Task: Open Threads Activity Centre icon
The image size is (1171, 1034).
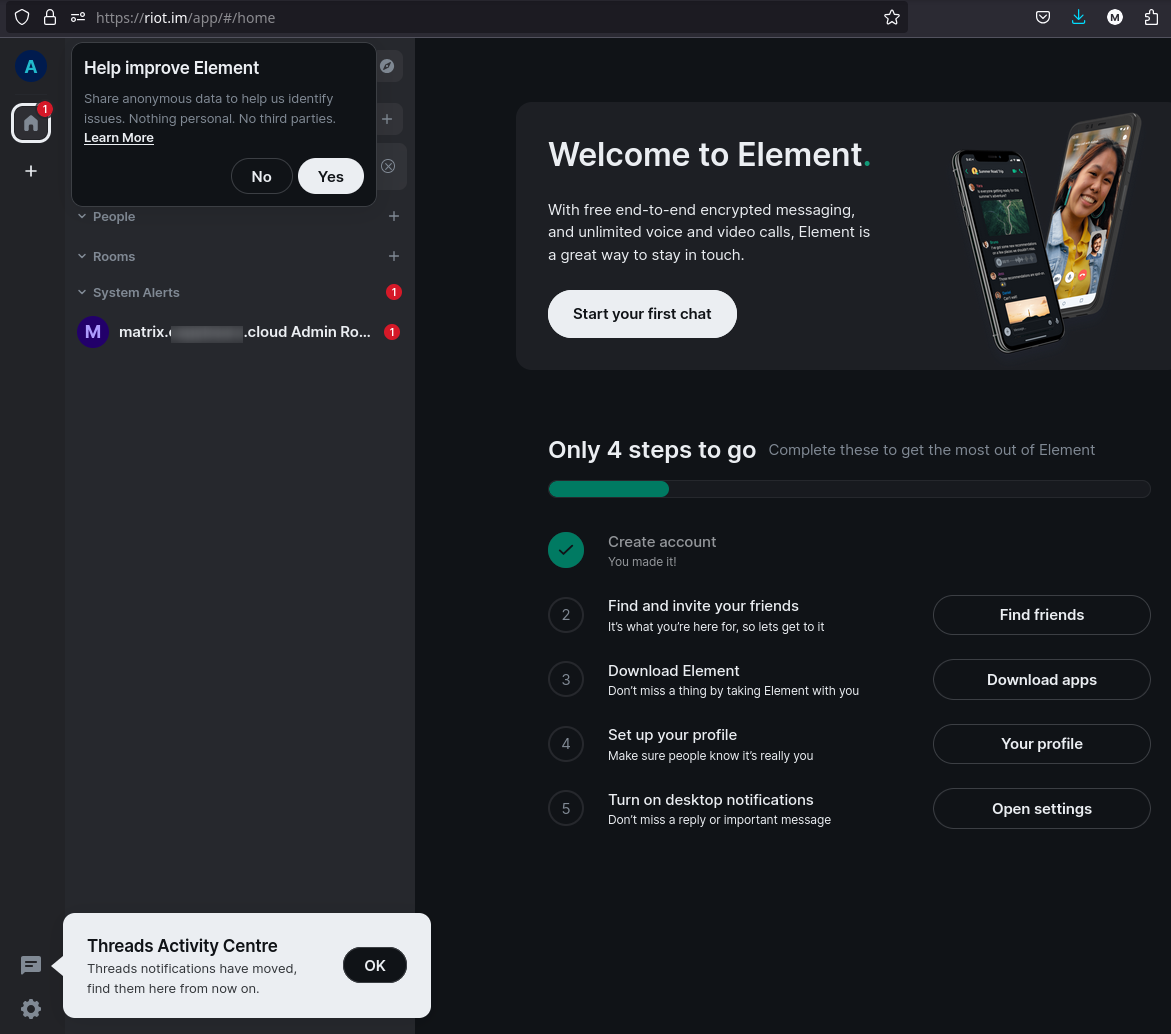Action: click(31, 965)
